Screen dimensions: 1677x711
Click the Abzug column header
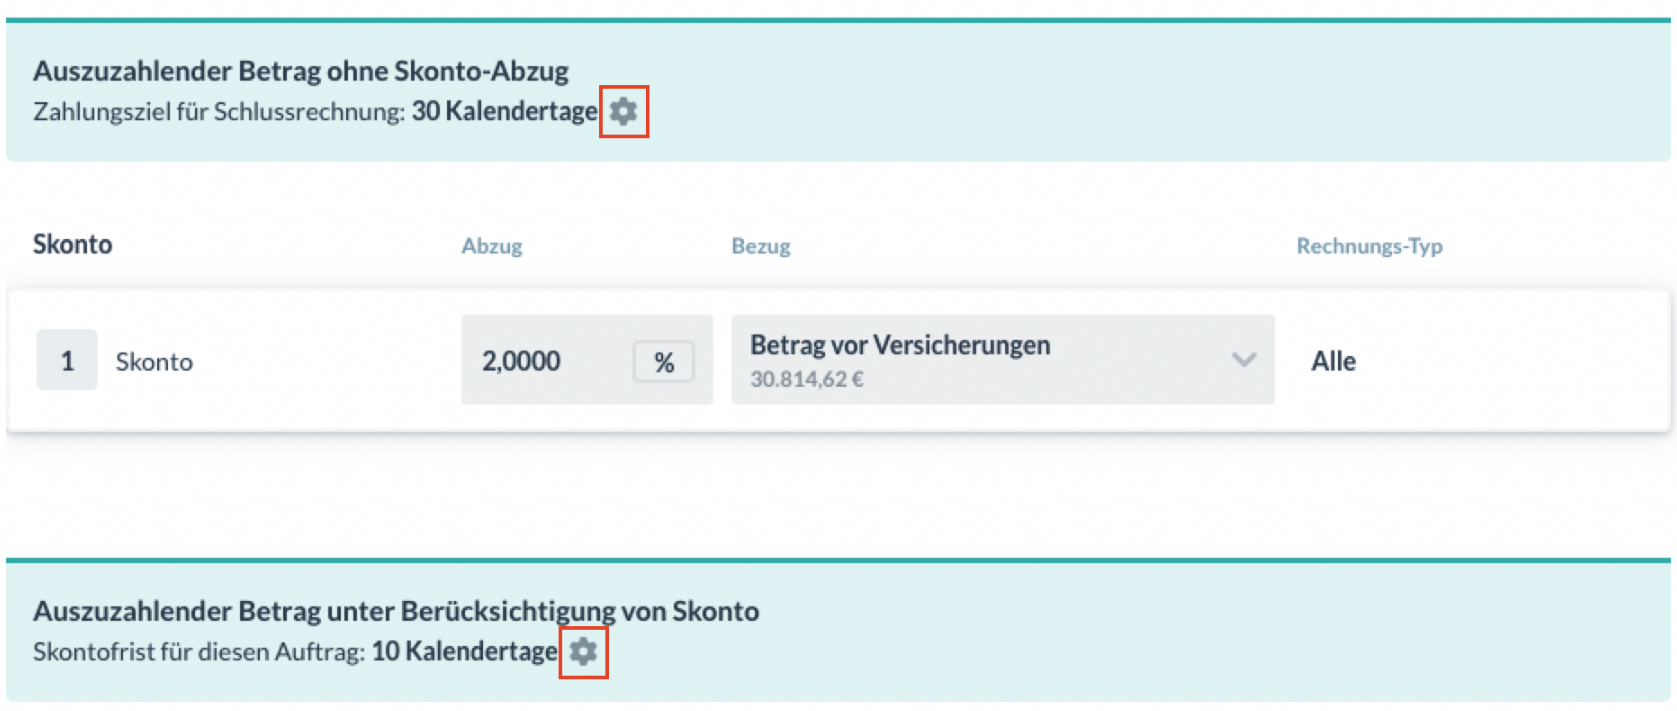click(x=491, y=246)
